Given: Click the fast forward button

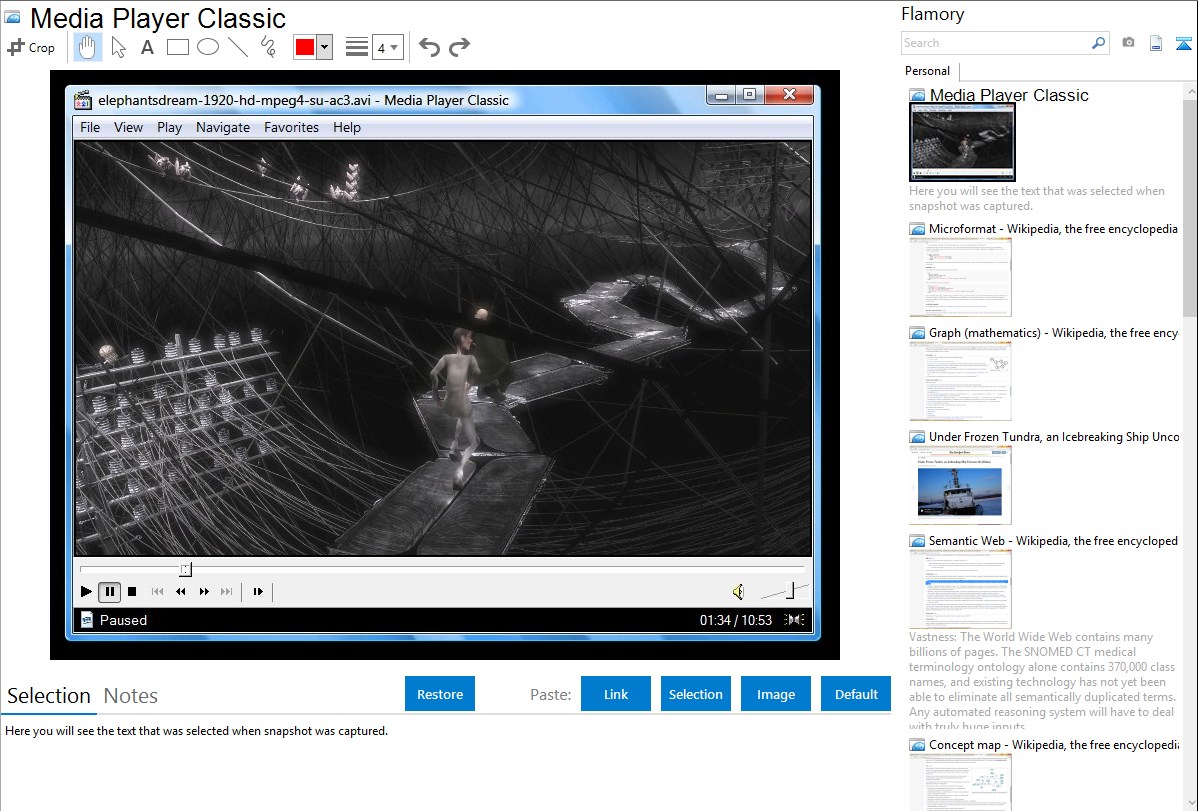Looking at the screenshot, I should click(204, 591).
